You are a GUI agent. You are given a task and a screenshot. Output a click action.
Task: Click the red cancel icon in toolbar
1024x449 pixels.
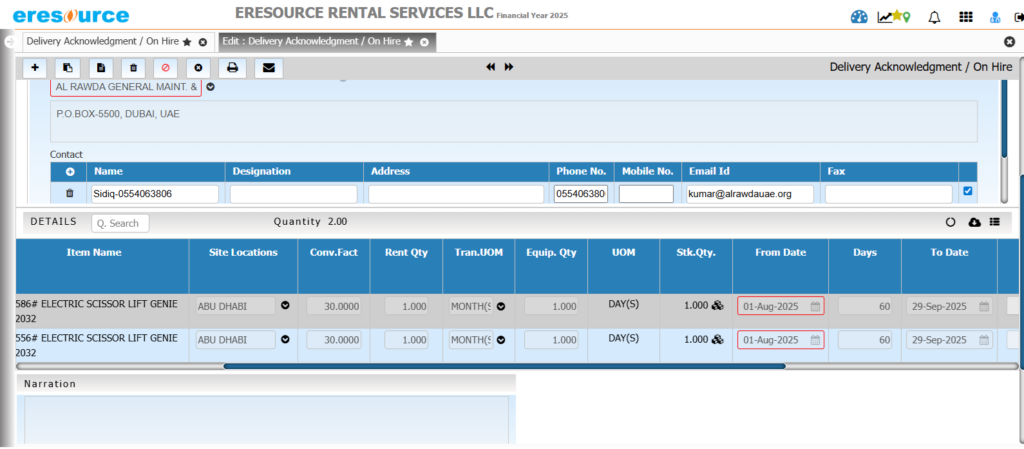166,68
